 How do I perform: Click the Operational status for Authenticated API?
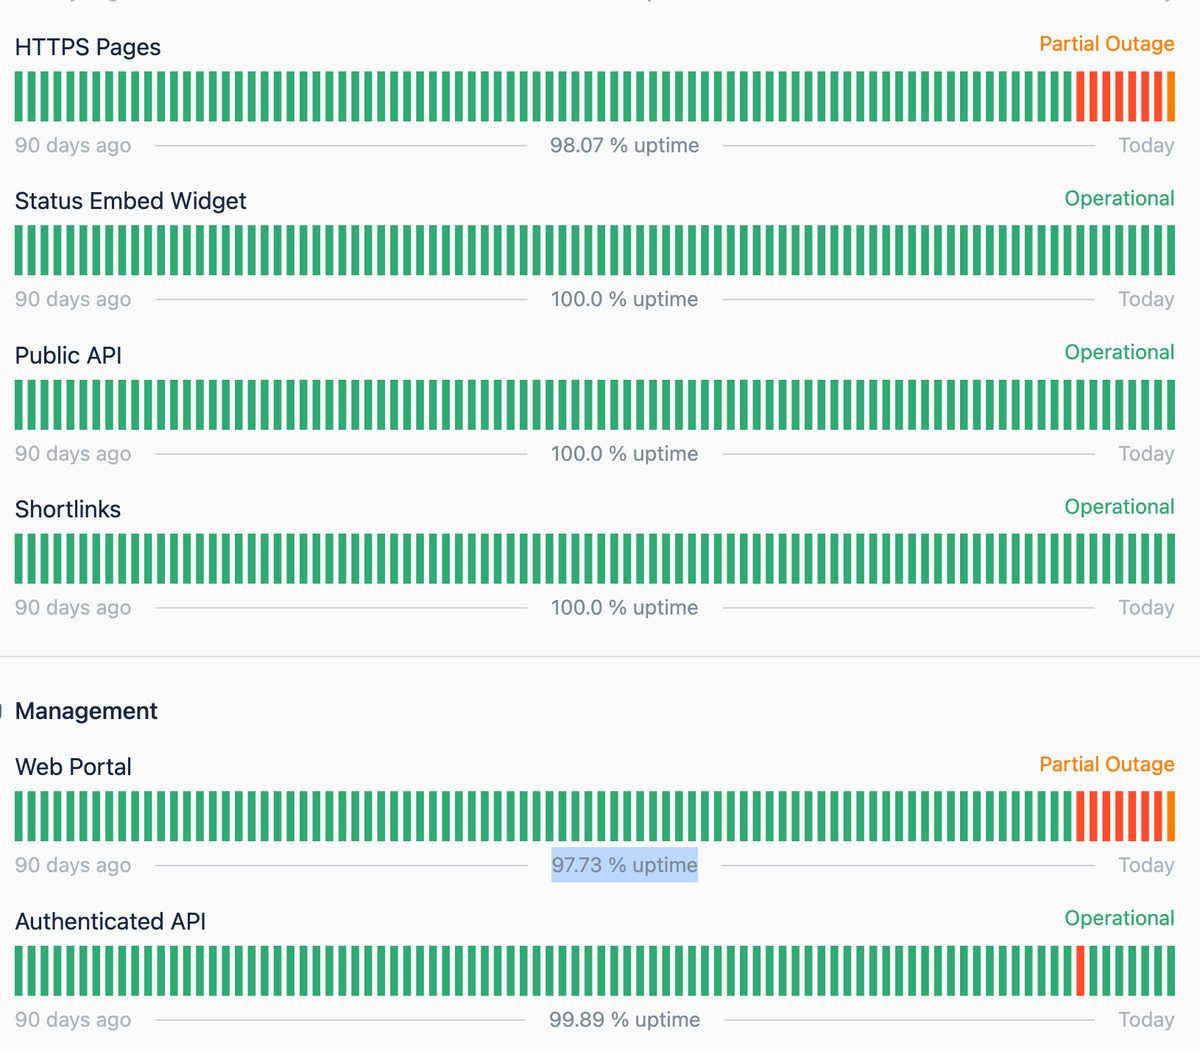[x=1119, y=918]
